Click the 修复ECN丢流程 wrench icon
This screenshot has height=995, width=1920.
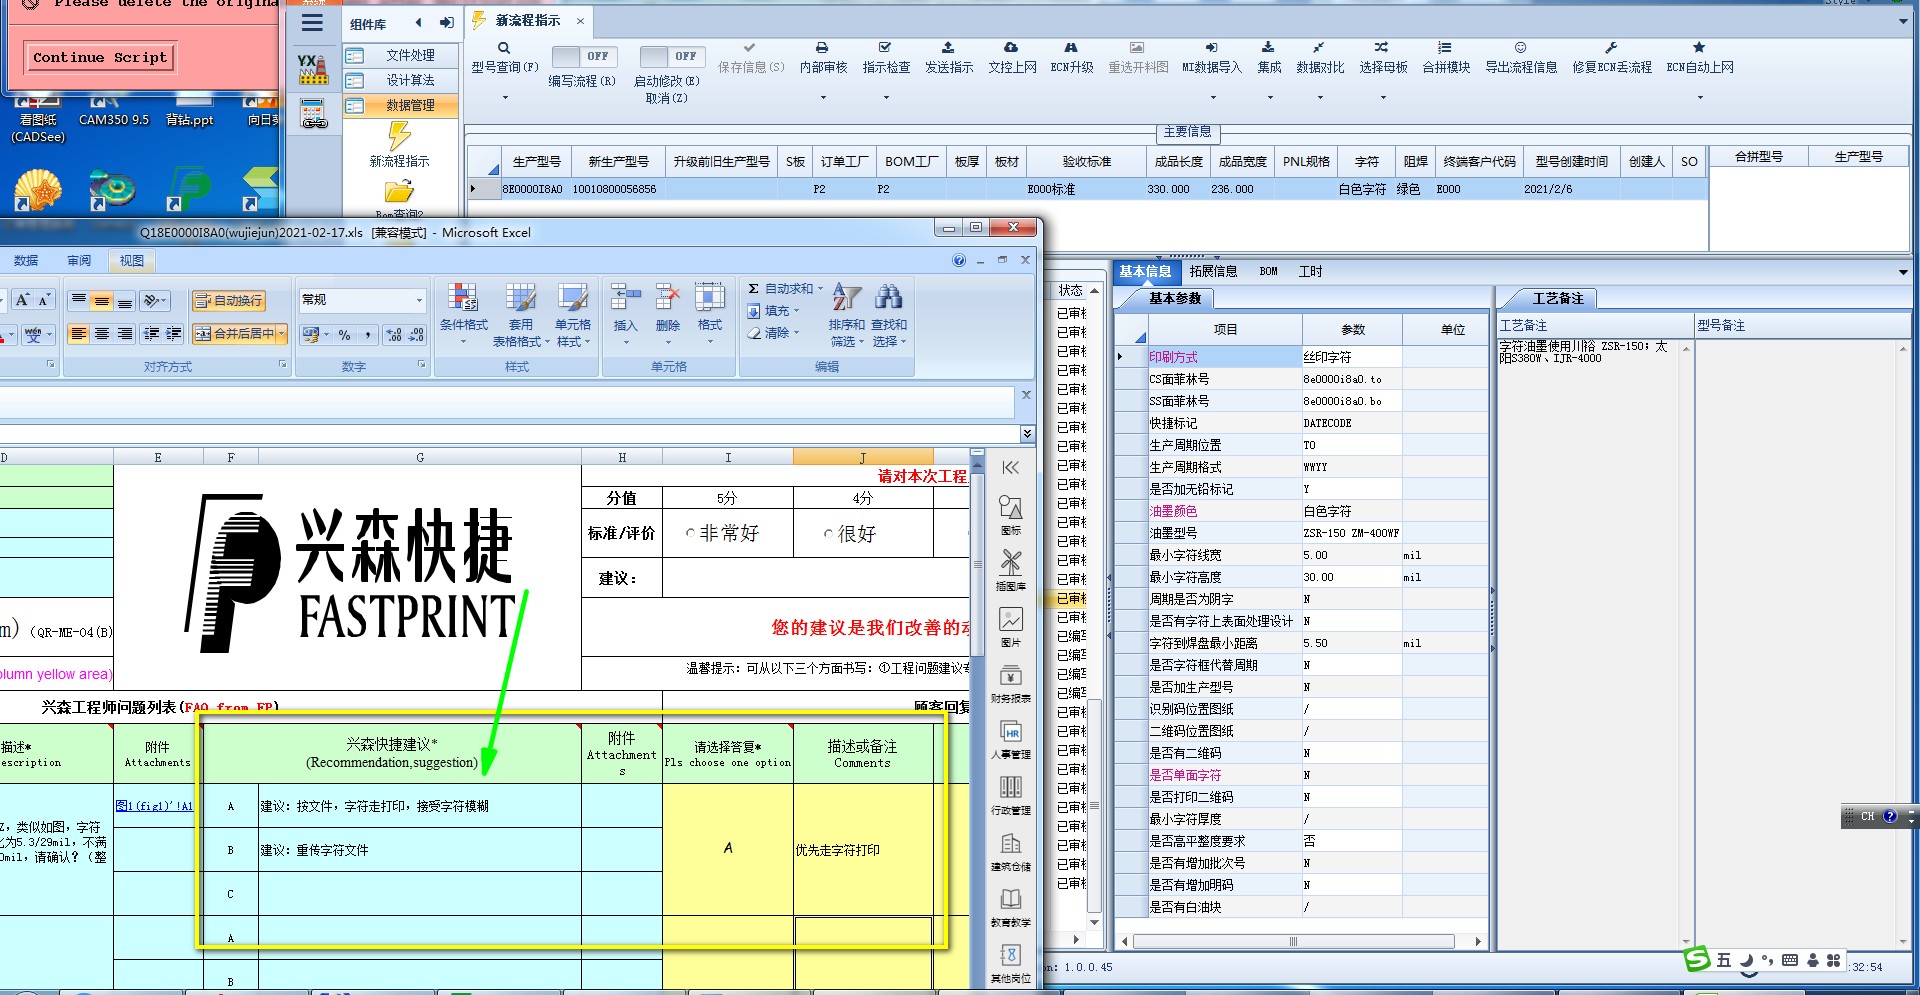point(1611,47)
